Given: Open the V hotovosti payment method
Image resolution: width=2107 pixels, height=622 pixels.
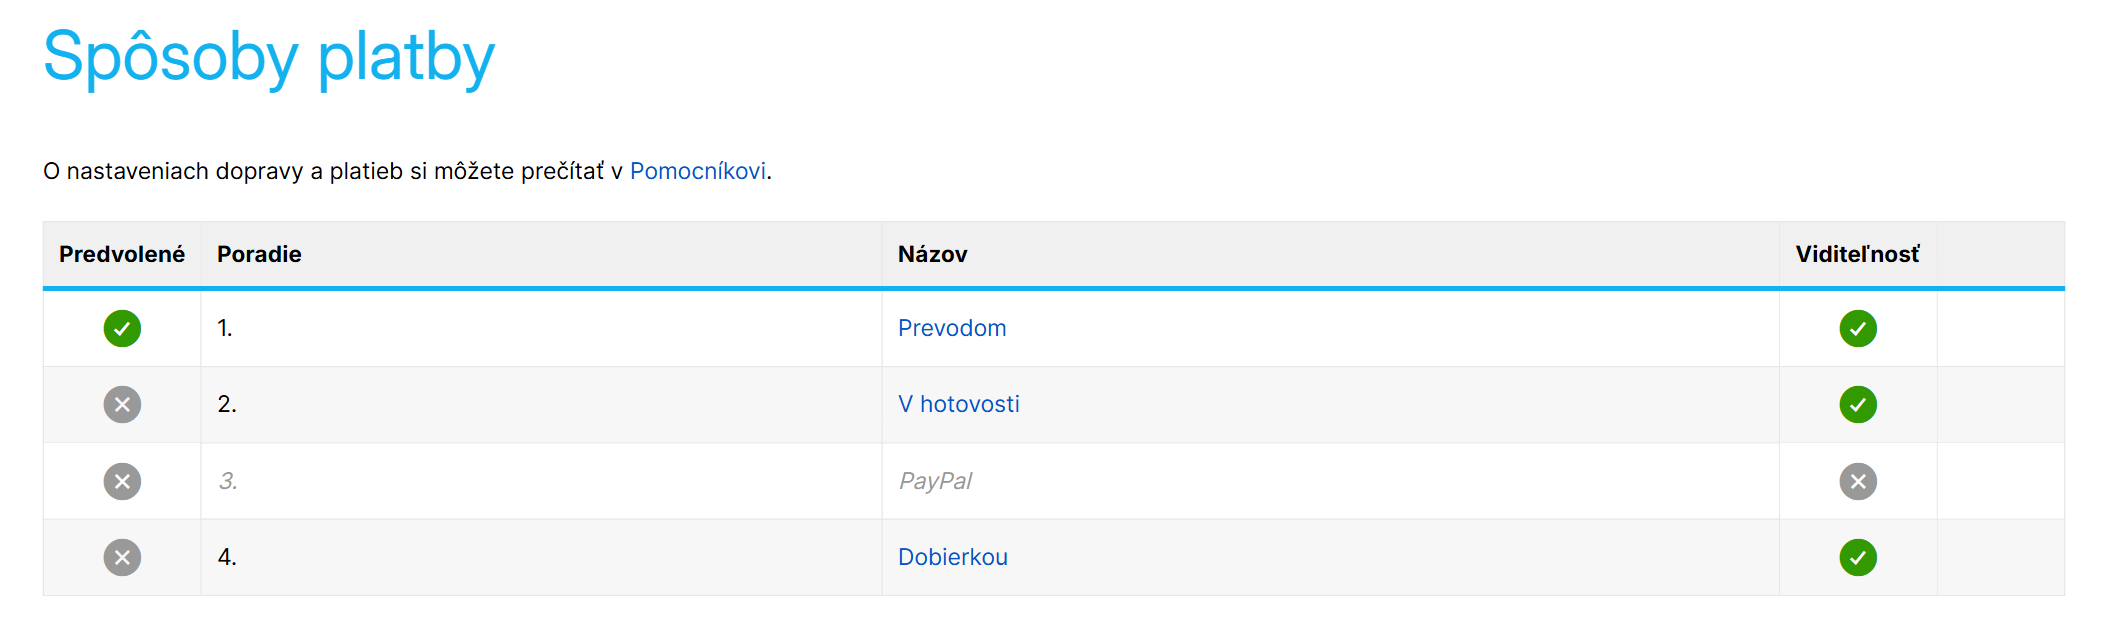Looking at the screenshot, I should click(959, 404).
